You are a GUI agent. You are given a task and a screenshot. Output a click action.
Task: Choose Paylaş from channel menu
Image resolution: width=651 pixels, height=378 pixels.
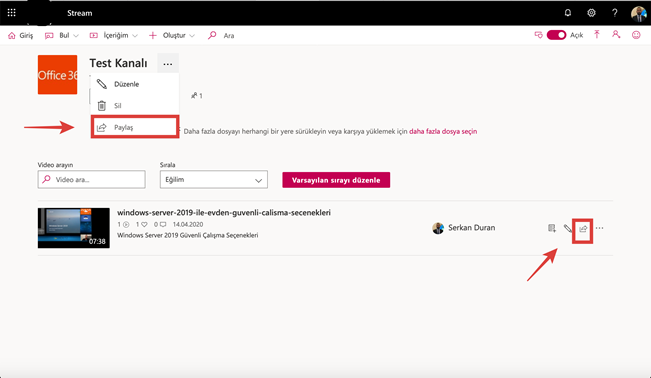coord(135,127)
